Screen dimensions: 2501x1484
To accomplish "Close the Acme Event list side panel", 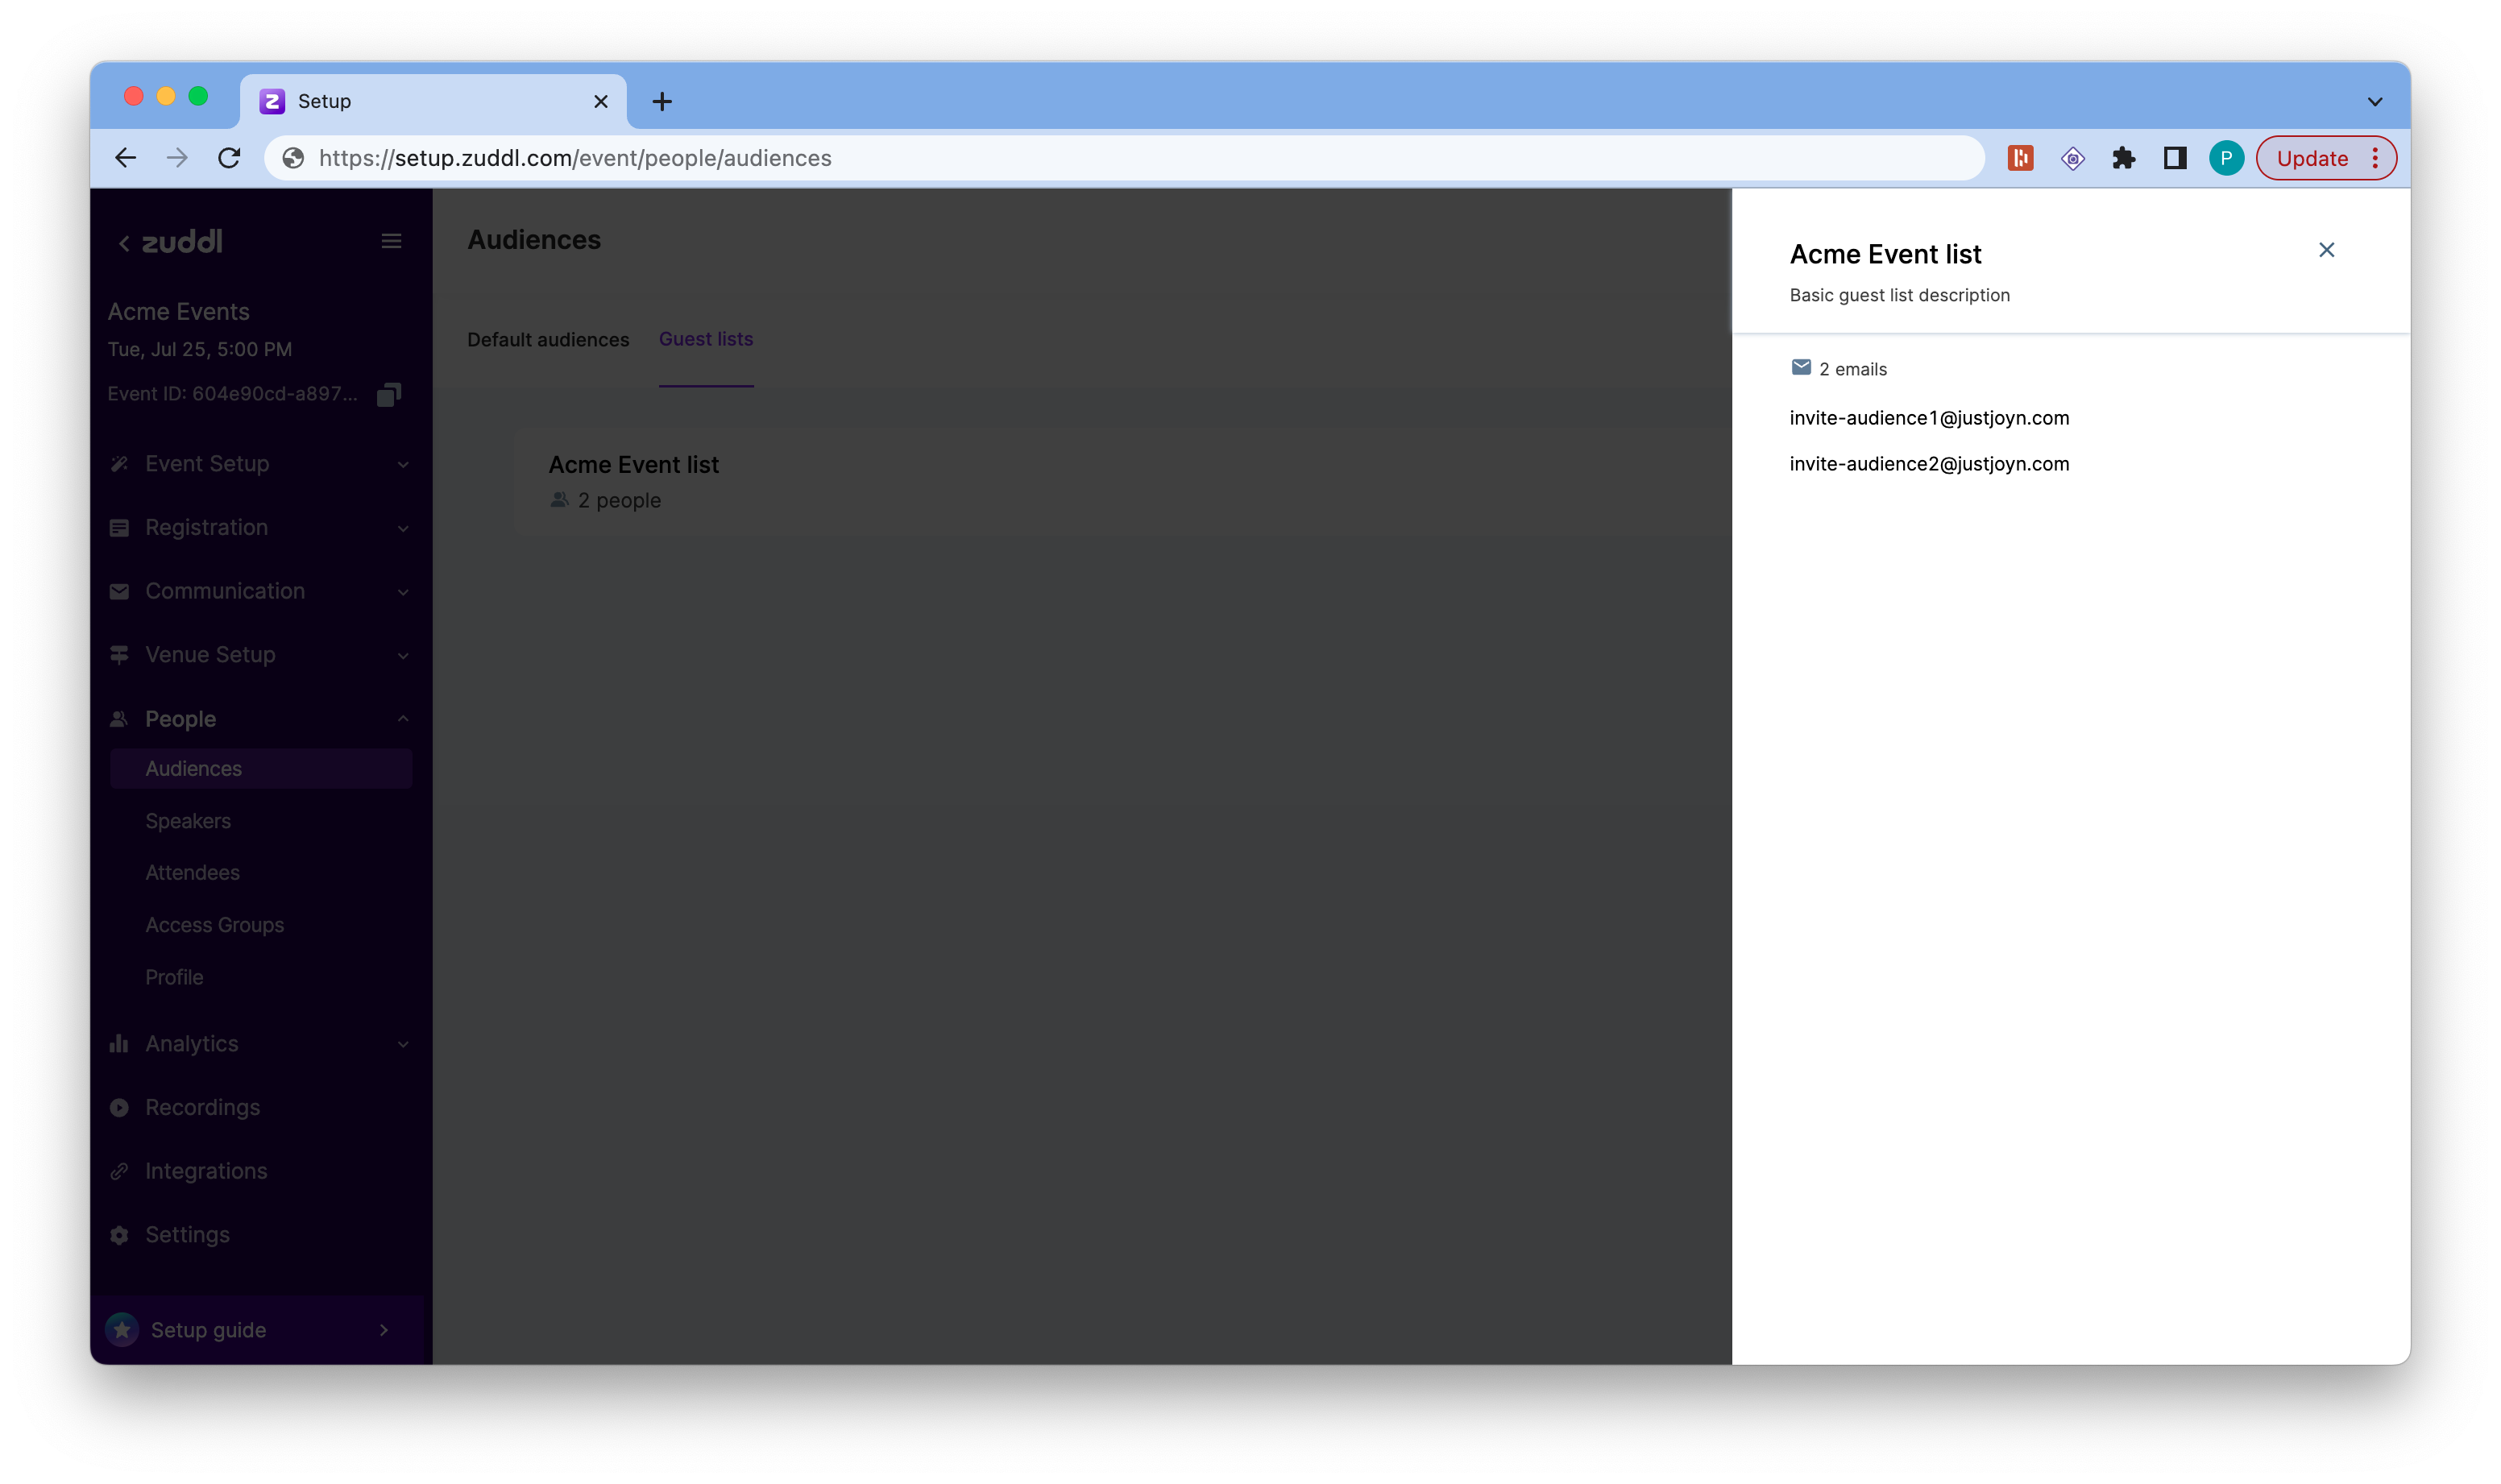I will pyautogui.click(x=2326, y=250).
